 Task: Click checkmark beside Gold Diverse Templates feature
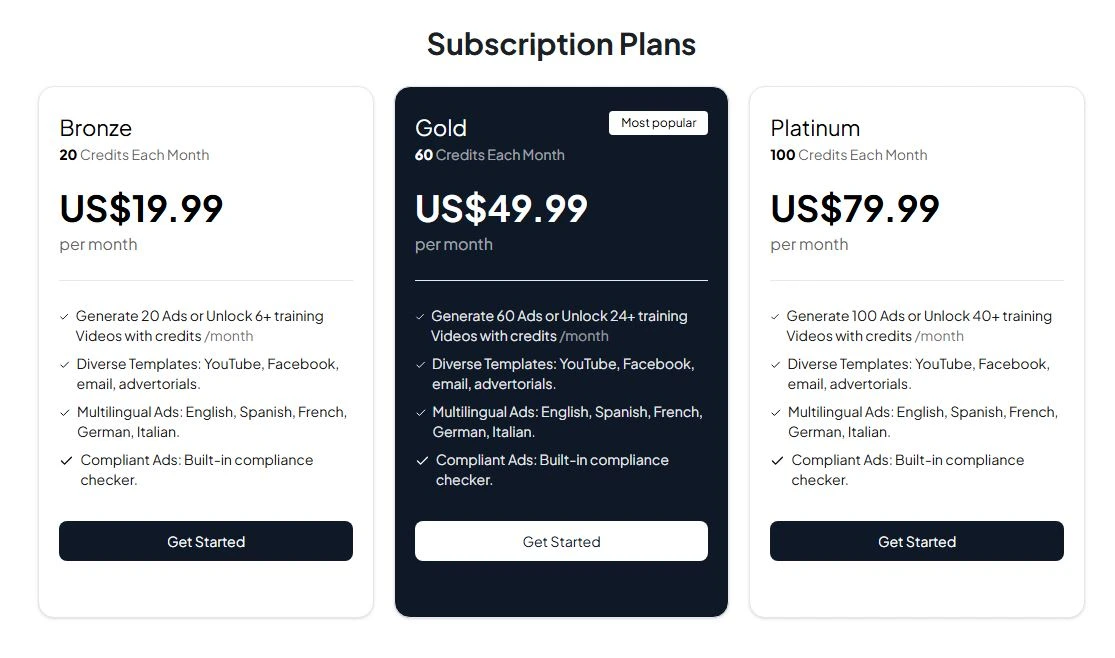tap(421, 365)
